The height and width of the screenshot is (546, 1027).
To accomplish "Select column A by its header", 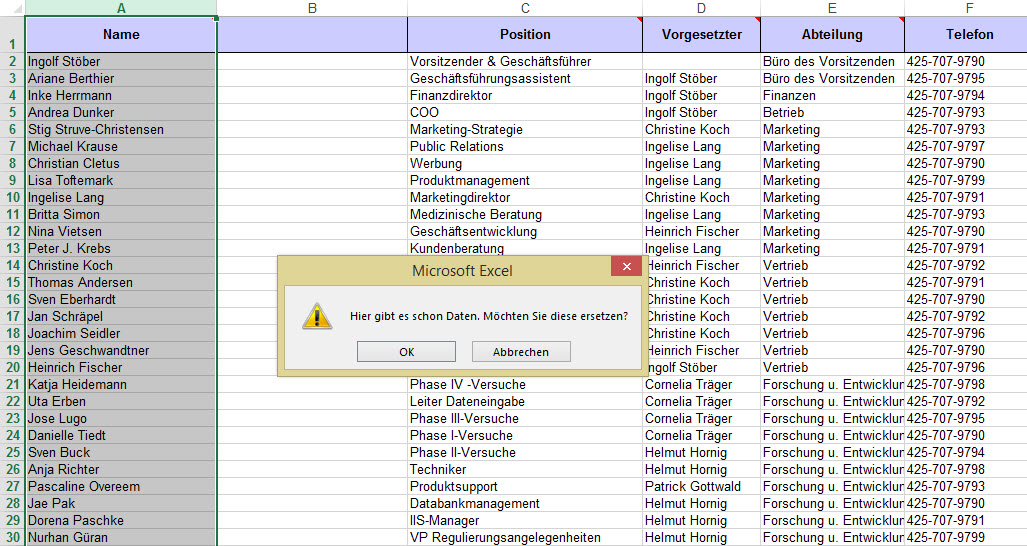I will point(120,8).
